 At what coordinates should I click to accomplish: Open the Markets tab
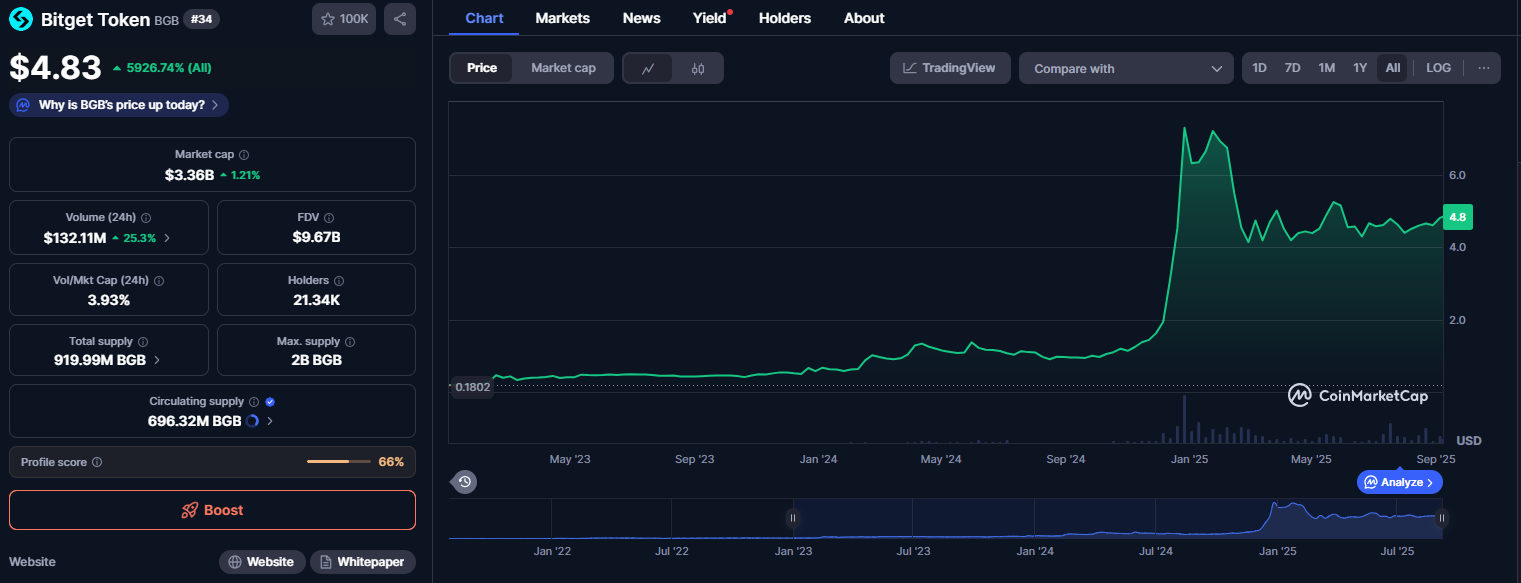coord(563,18)
